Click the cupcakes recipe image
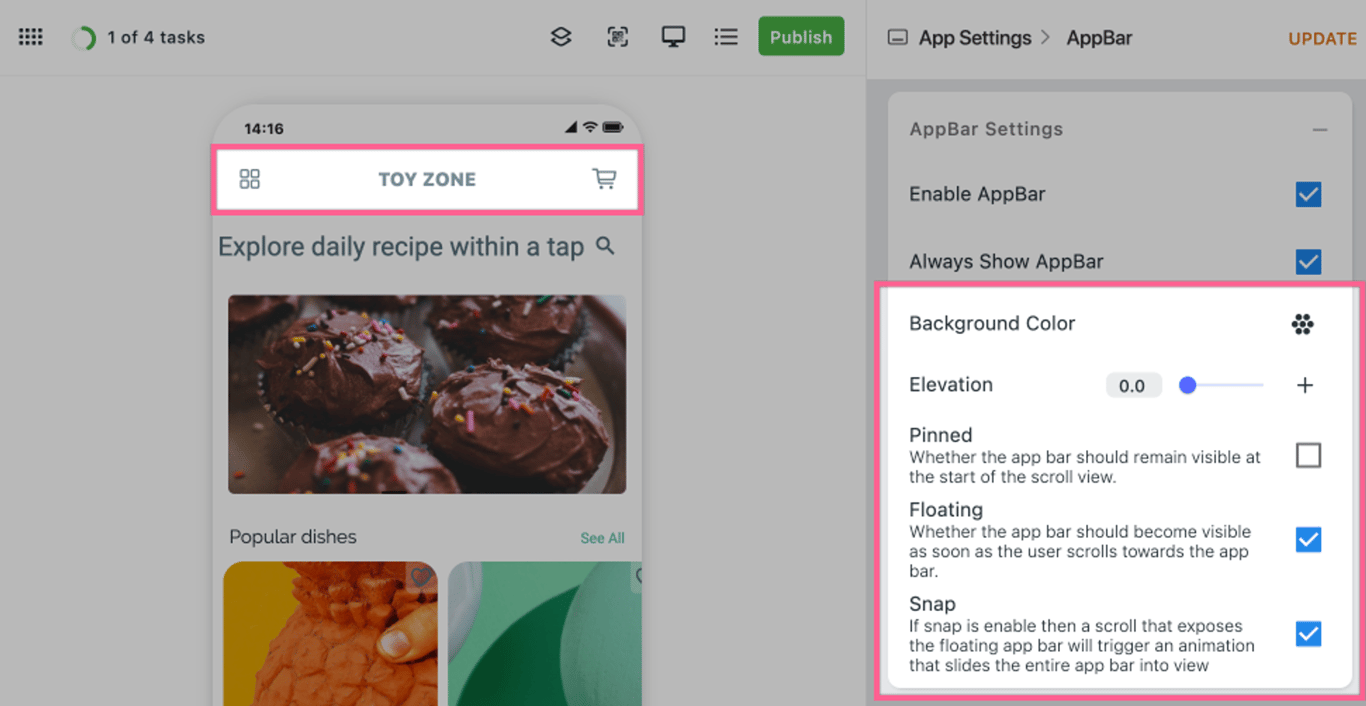 coord(427,394)
